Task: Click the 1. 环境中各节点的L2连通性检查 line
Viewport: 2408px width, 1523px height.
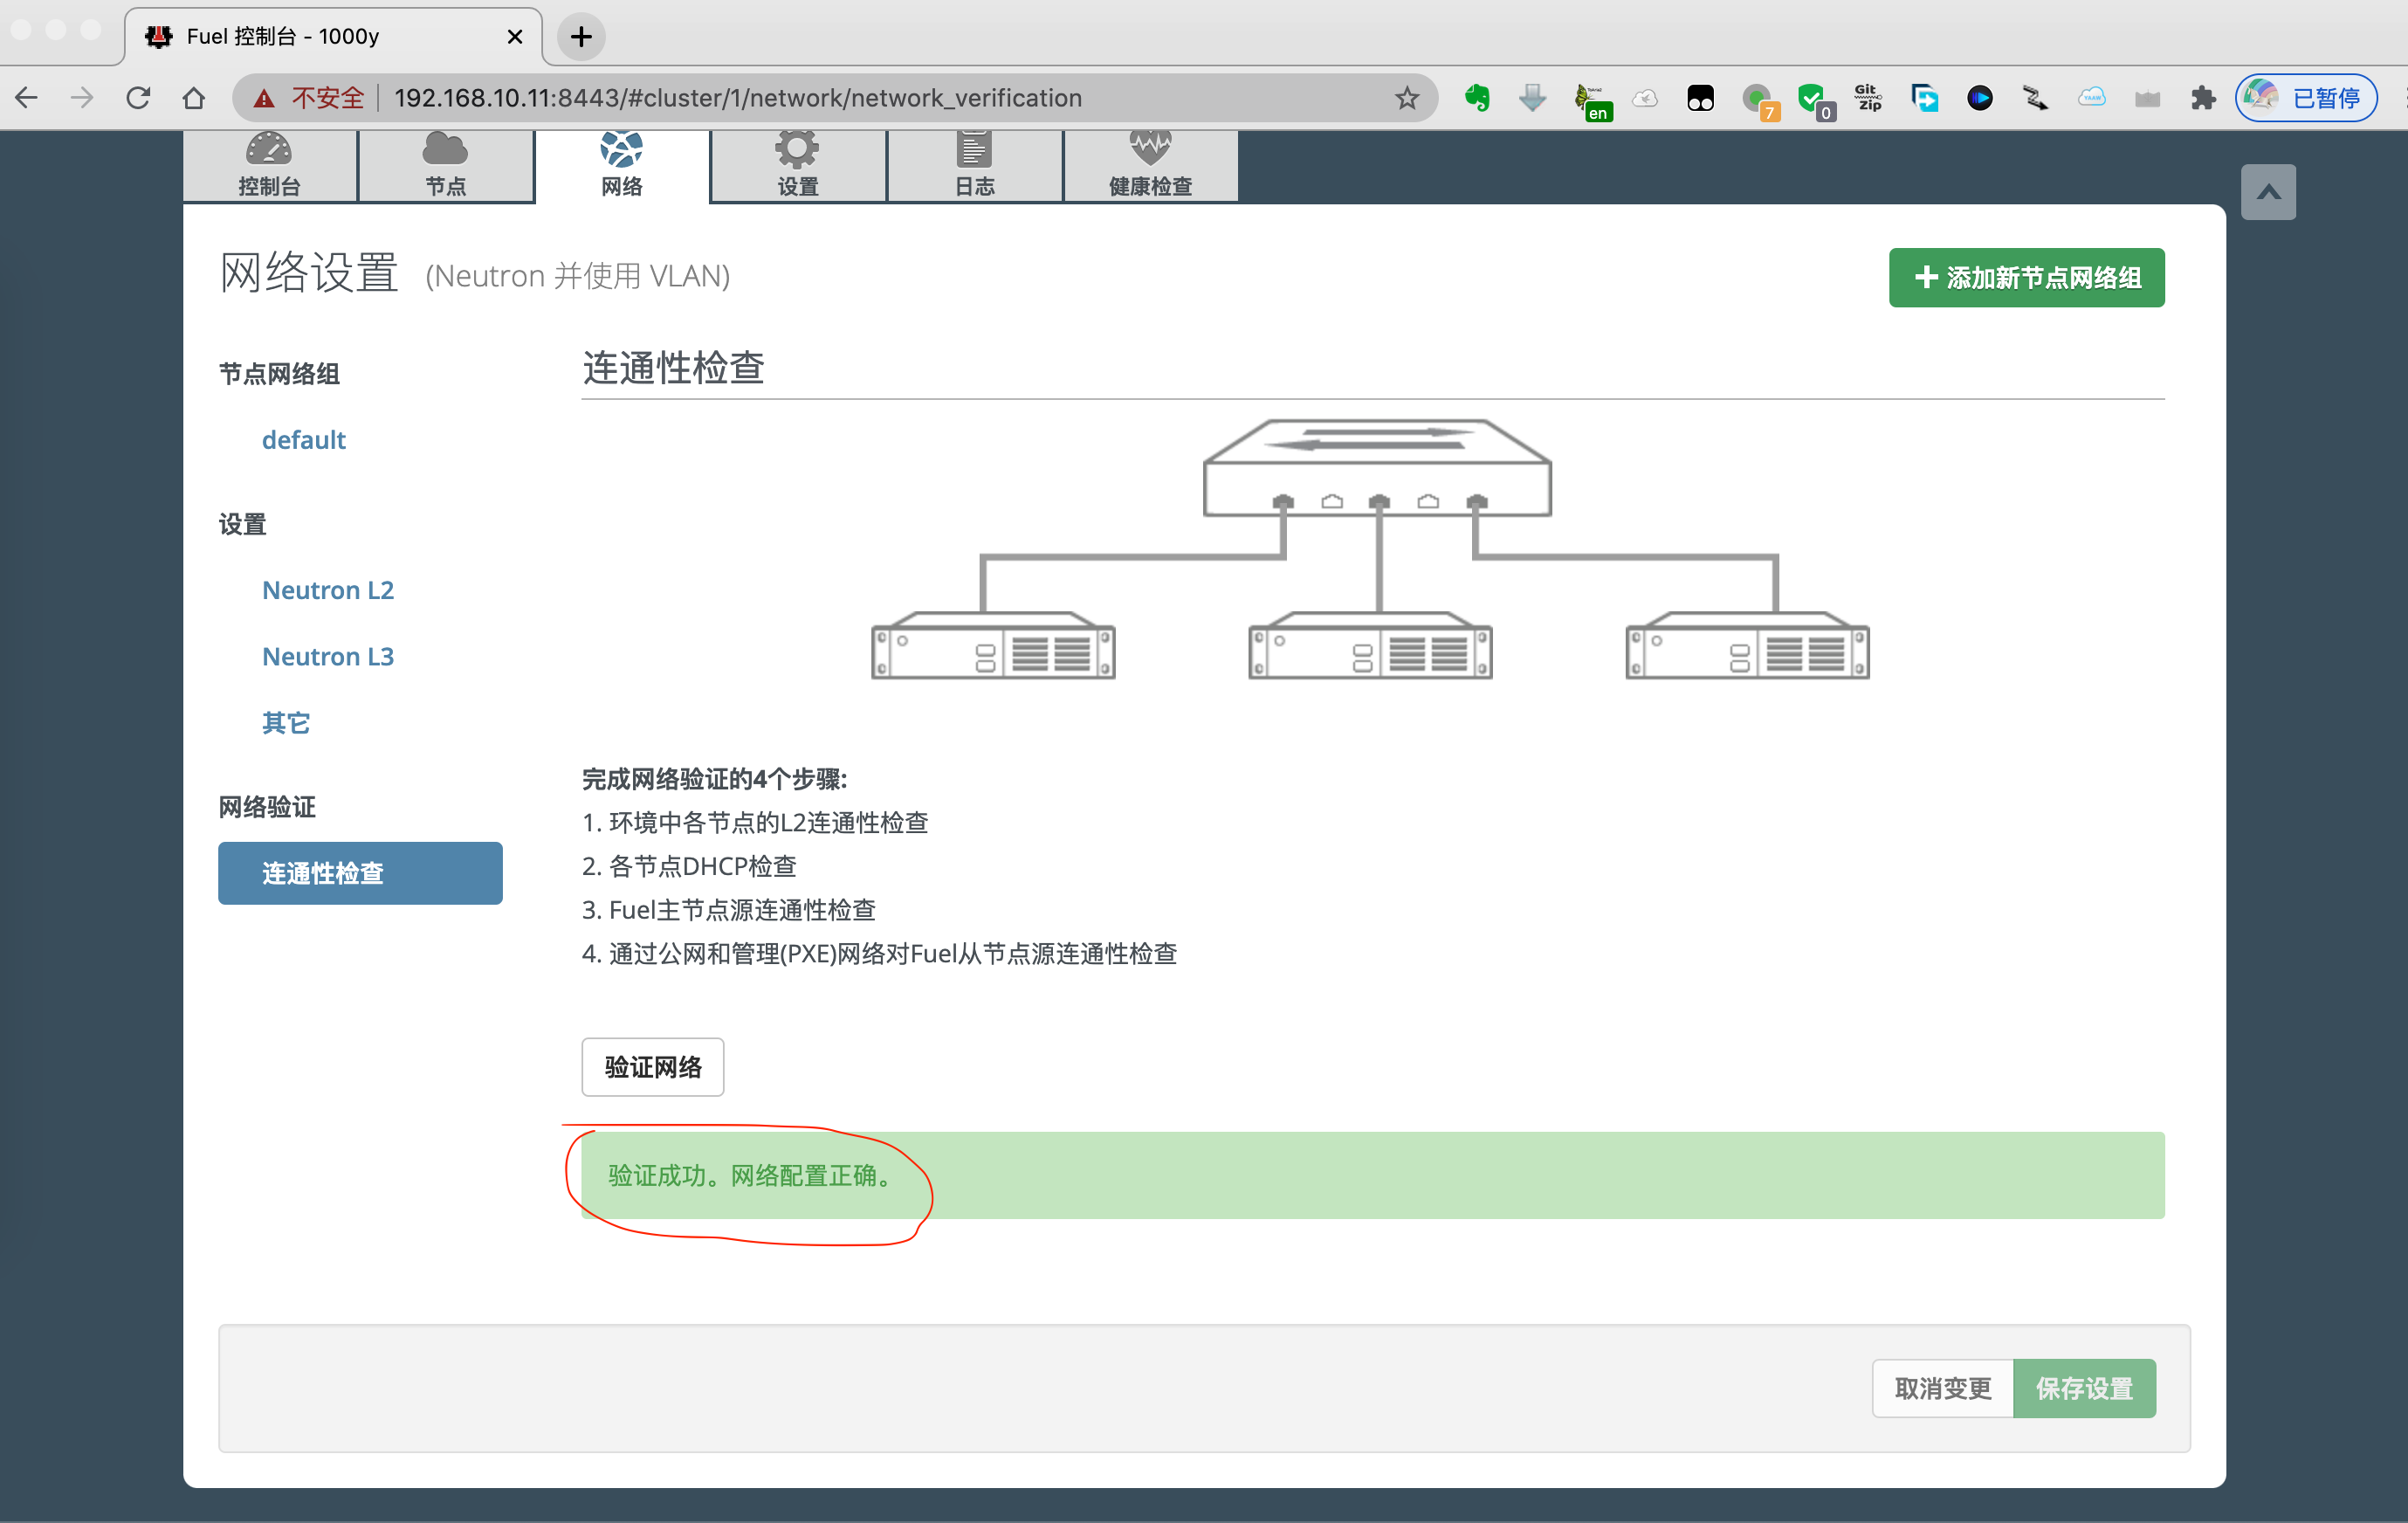Action: [755, 822]
